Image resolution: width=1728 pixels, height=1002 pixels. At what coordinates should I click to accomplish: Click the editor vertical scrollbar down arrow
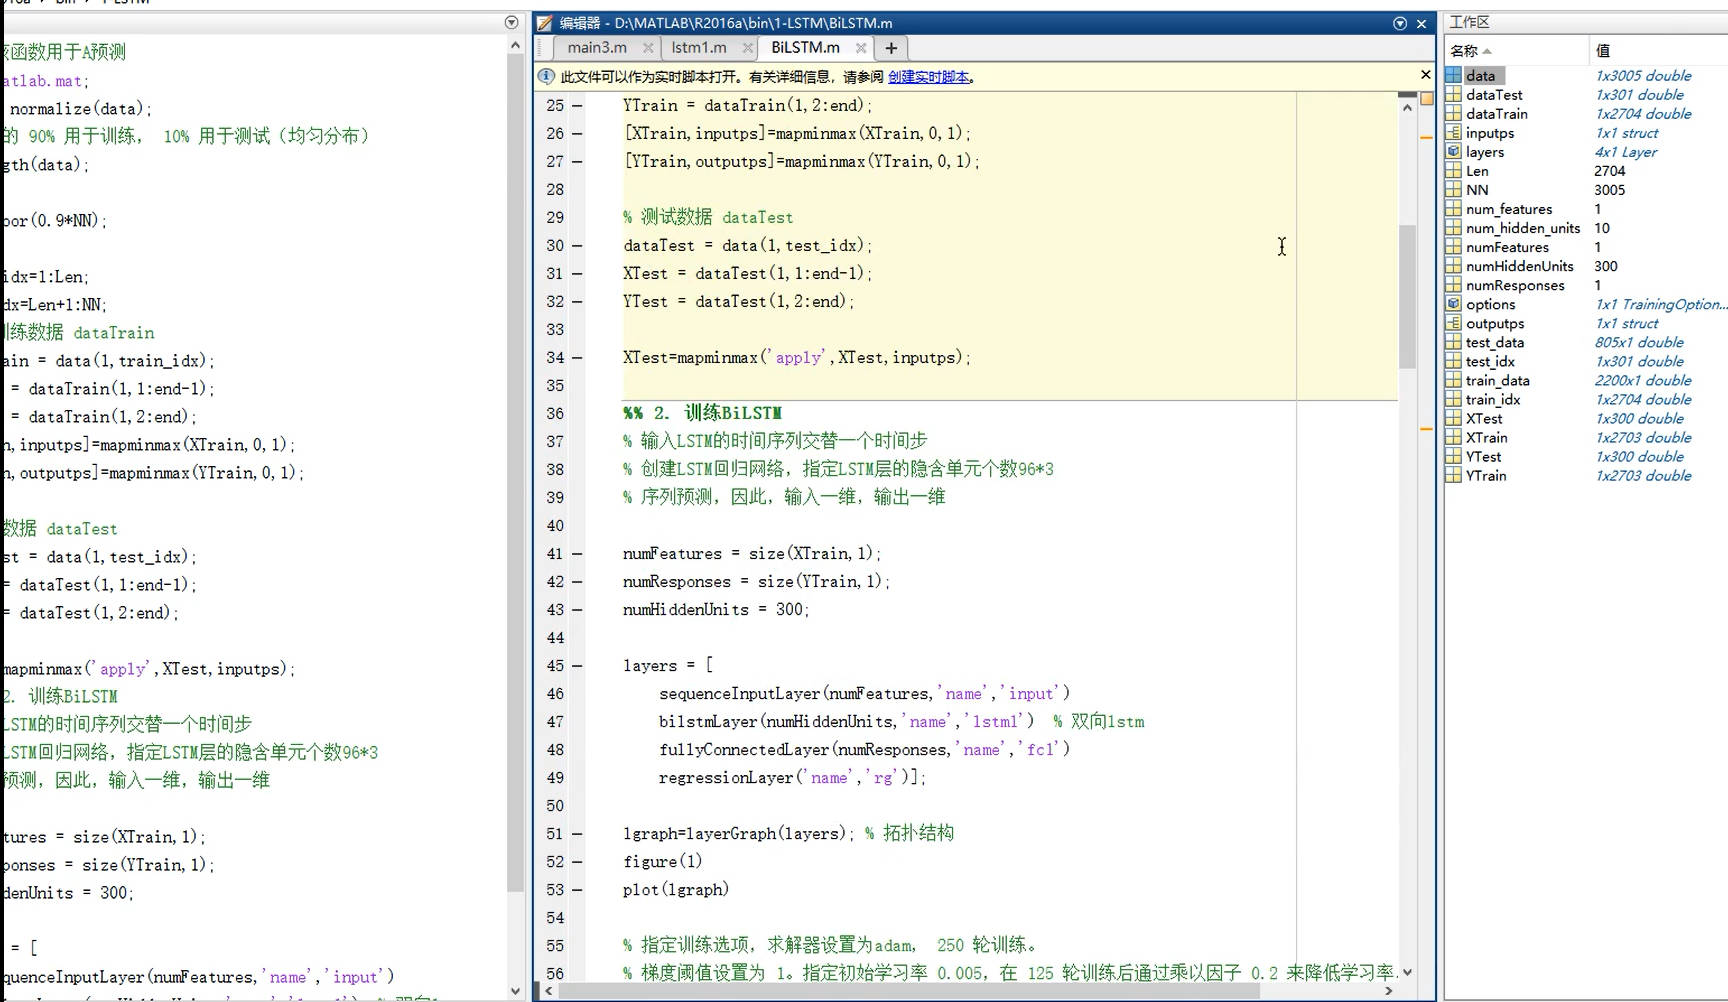point(1407,971)
